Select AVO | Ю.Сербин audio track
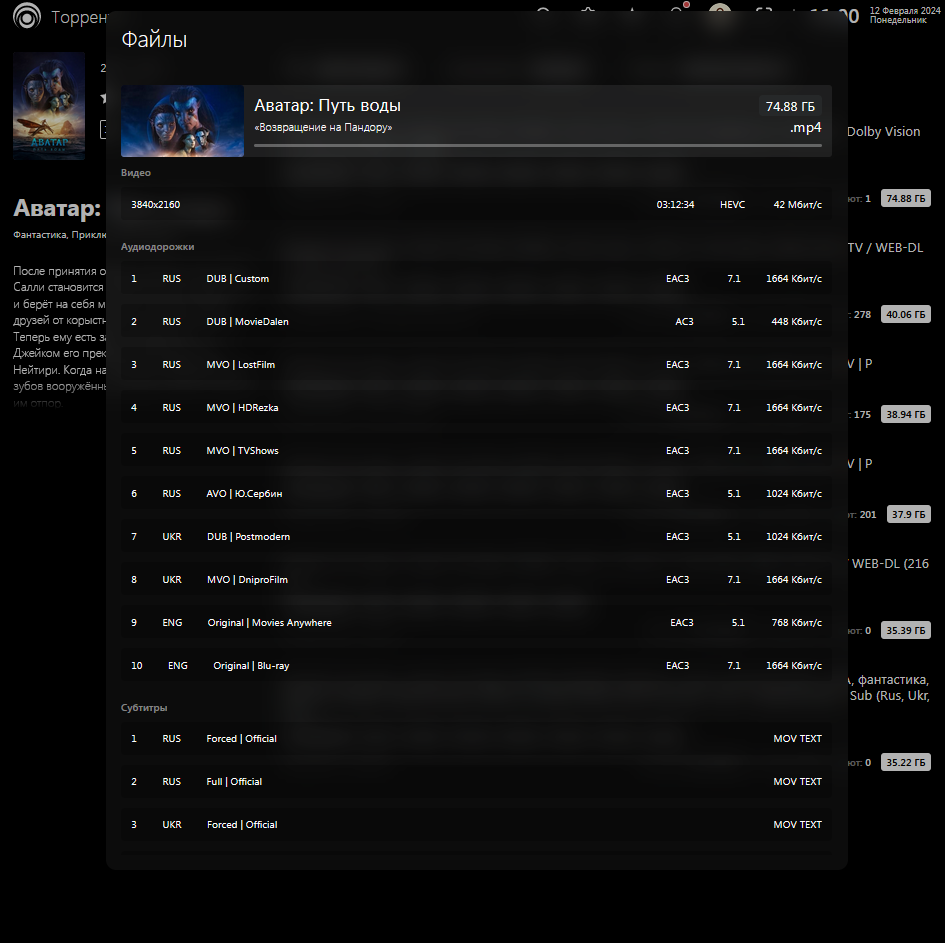Viewport: 945px width, 943px height. click(476, 493)
